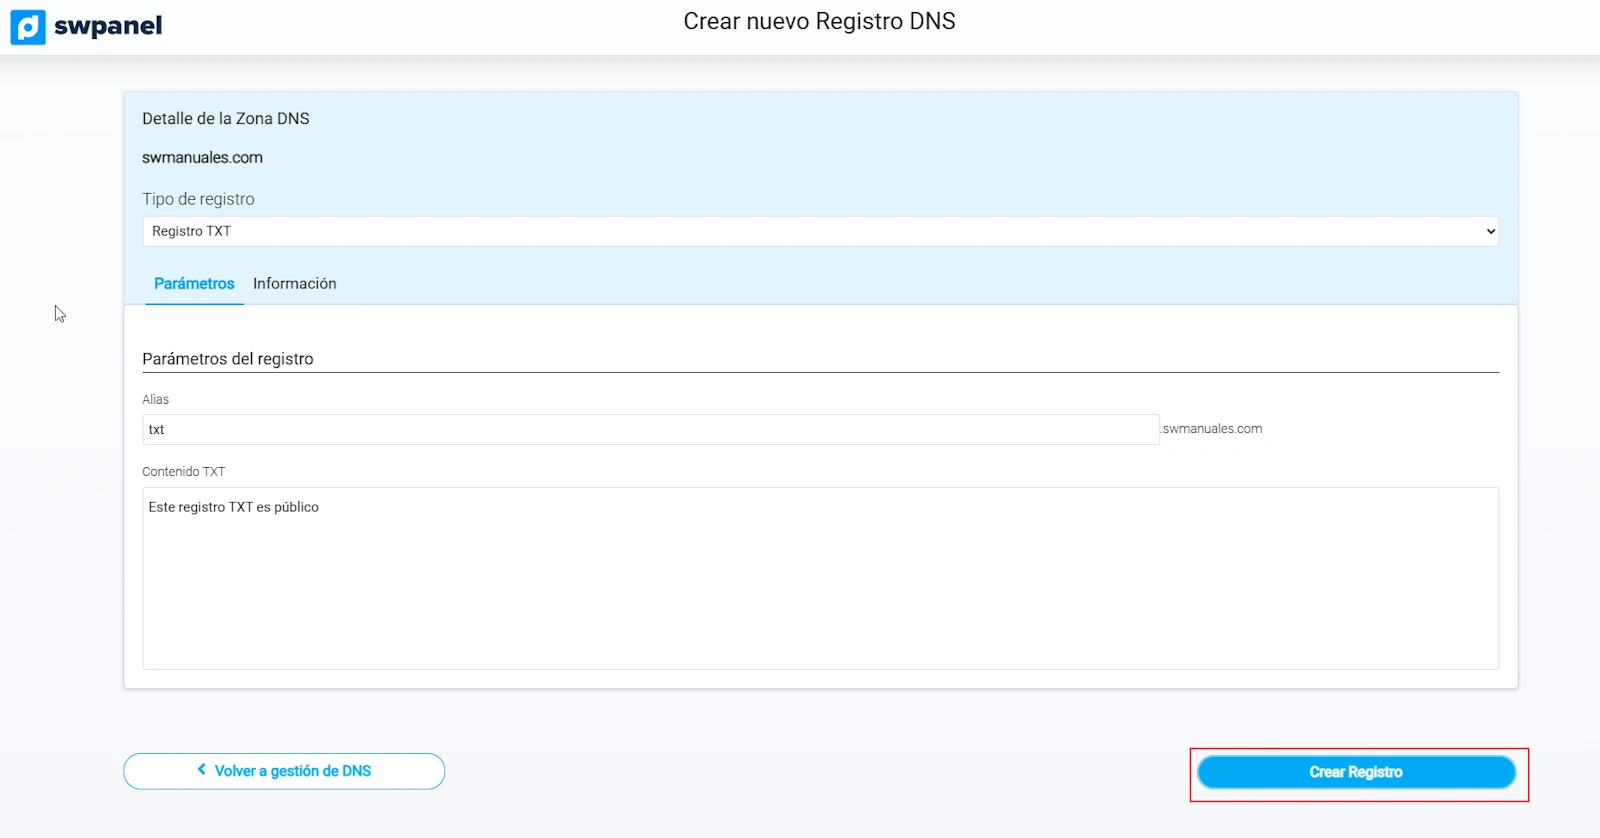Viewport: 1600px width, 838px height.
Task: Click the 'Parámetros del registro' section heading
Action: 228,359
